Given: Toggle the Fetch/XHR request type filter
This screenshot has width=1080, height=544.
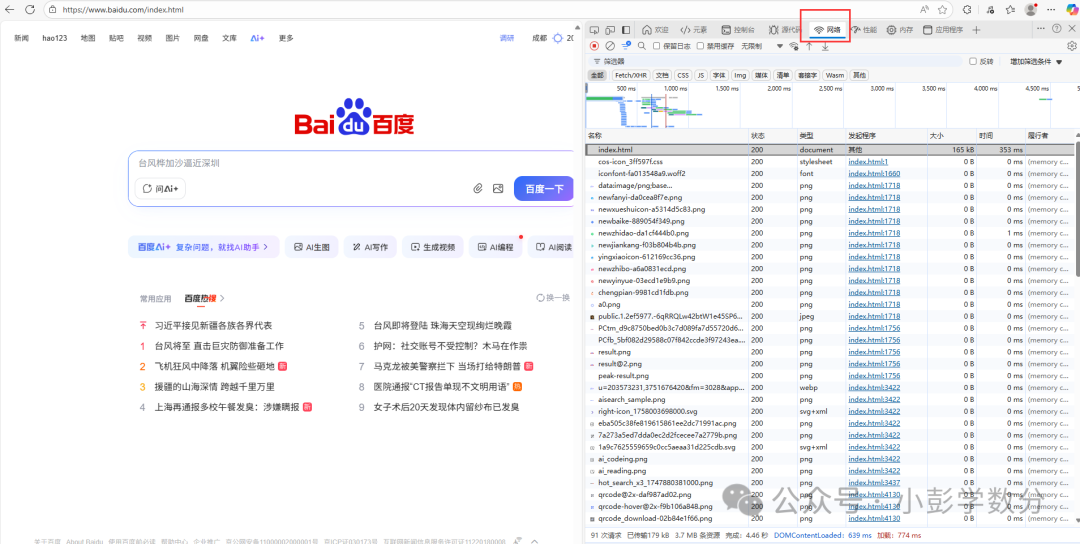Looking at the screenshot, I should 632,75.
